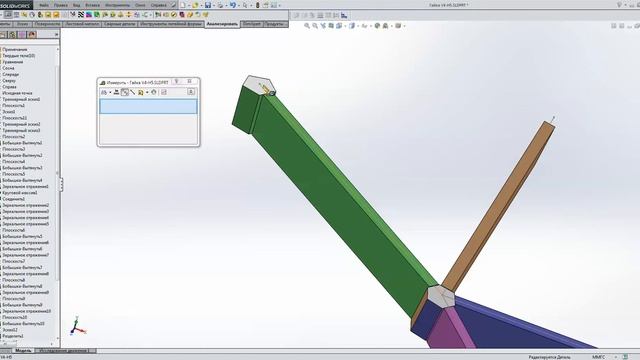This screenshot has height=360, width=640.
Task: Open View Settings icon
Action: [x=398, y=26]
